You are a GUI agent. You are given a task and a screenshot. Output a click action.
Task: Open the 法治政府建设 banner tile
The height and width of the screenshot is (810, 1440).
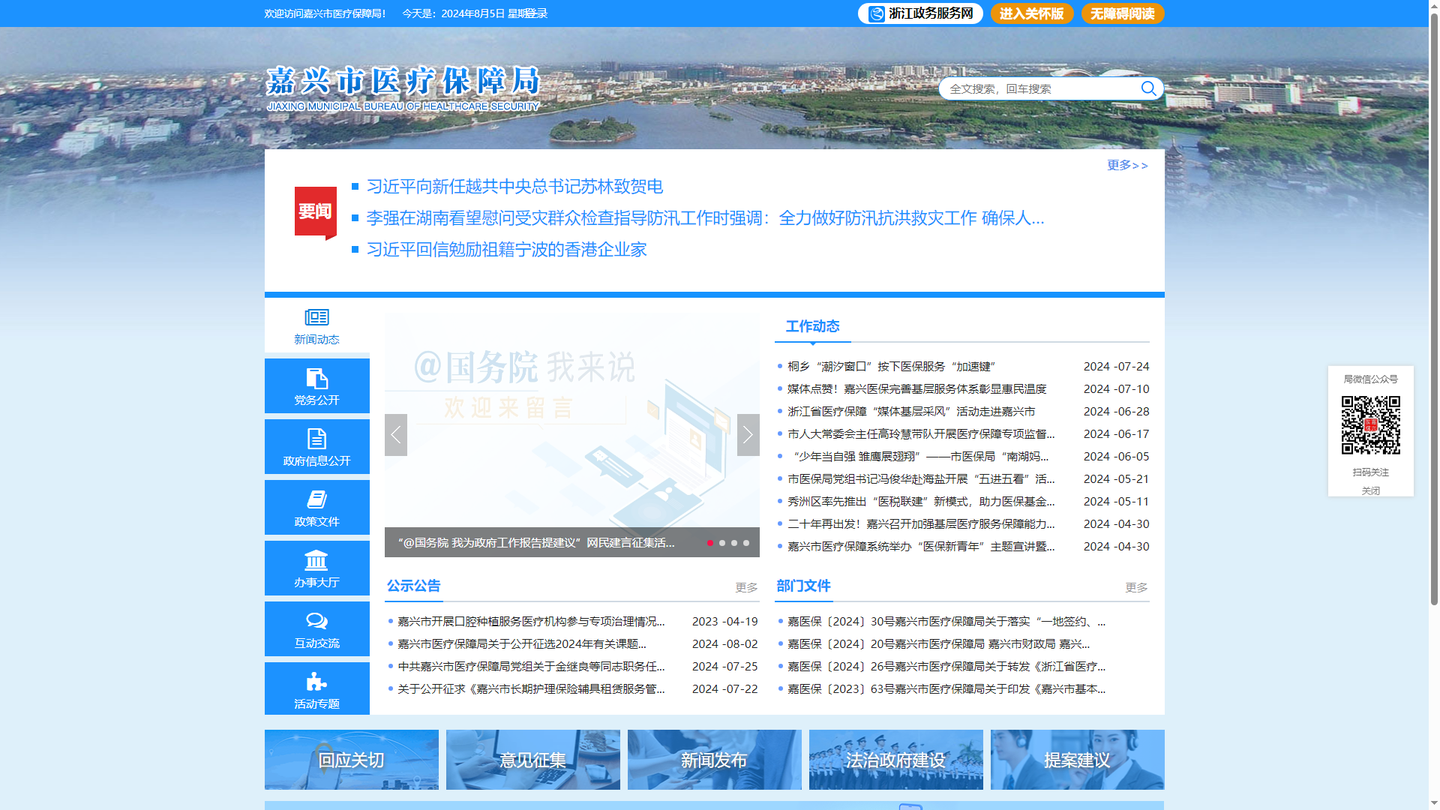896,760
